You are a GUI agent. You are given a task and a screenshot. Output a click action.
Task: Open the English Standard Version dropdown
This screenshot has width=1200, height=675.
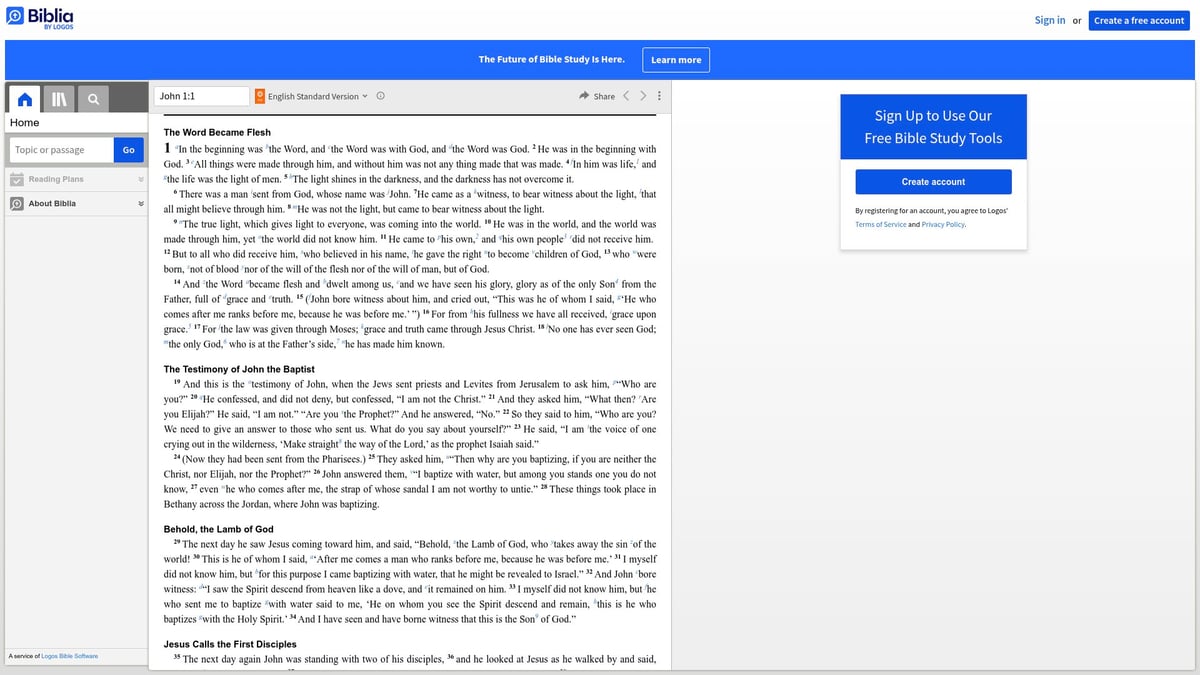click(317, 96)
